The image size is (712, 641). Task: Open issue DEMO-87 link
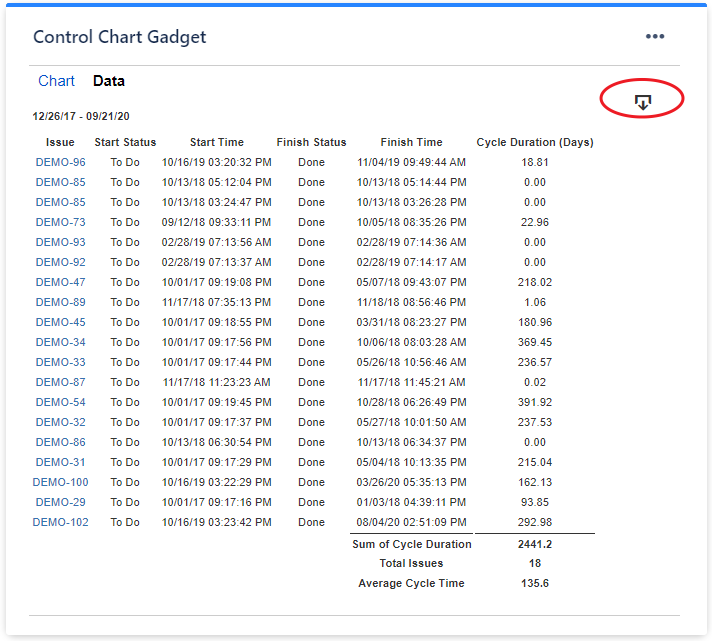tap(60, 382)
